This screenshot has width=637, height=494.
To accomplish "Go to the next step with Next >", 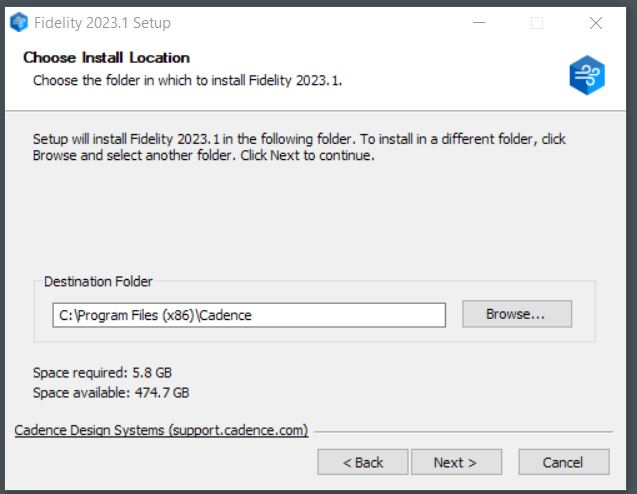I will [x=456, y=462].
